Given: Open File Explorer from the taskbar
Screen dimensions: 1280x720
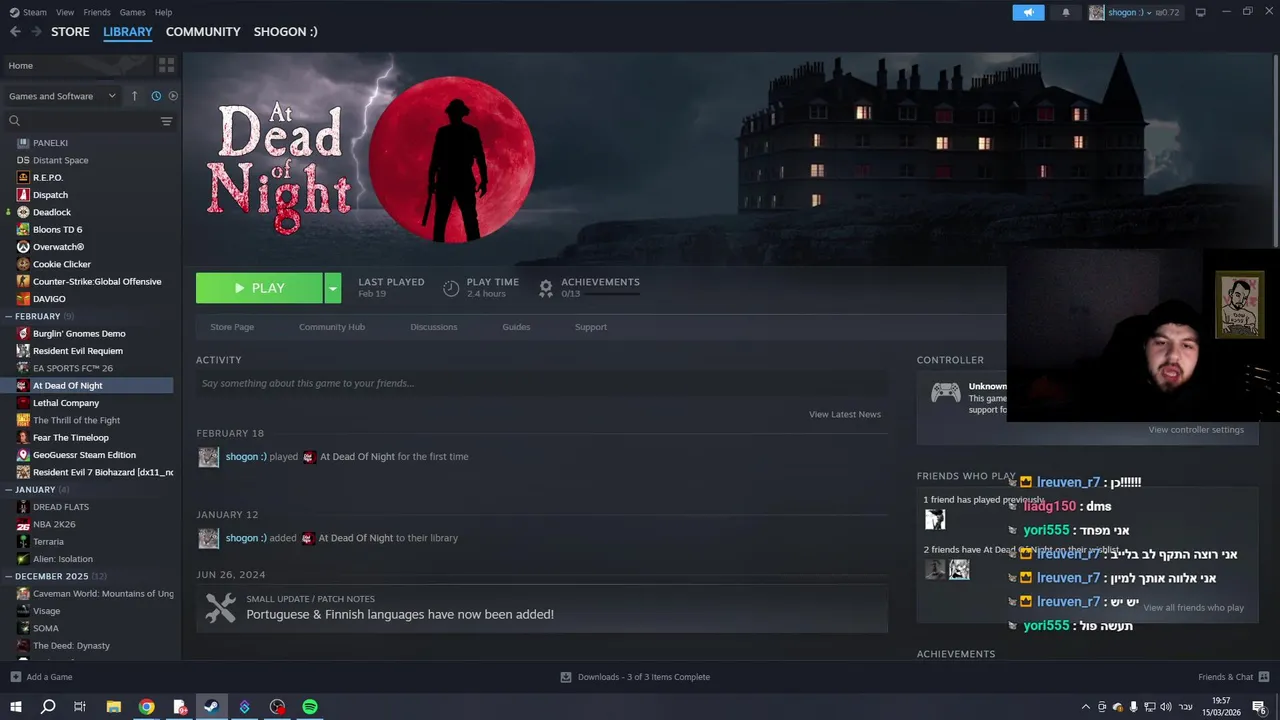Looking at the screenshot, I should [x=114, y=707].
